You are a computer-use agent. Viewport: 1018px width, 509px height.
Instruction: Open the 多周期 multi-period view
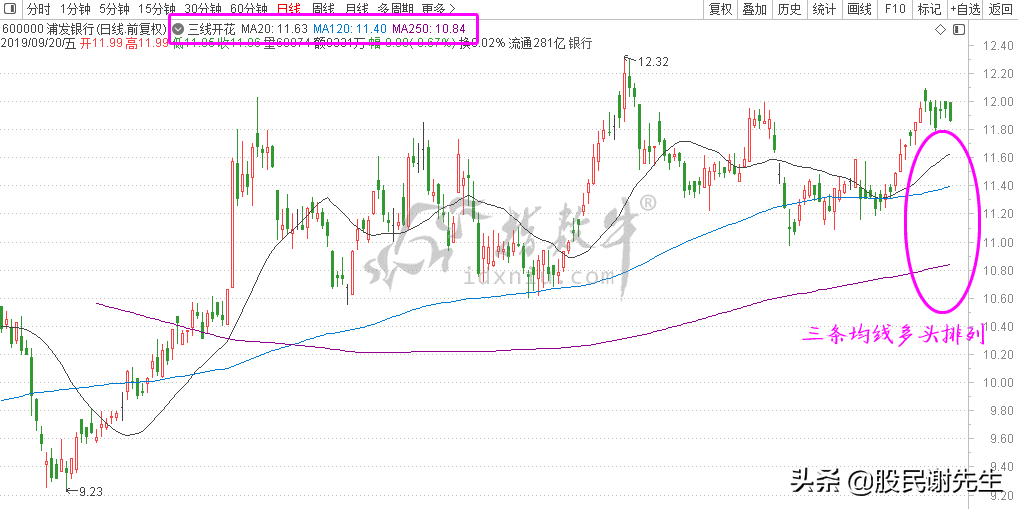(x=395, y=9)
